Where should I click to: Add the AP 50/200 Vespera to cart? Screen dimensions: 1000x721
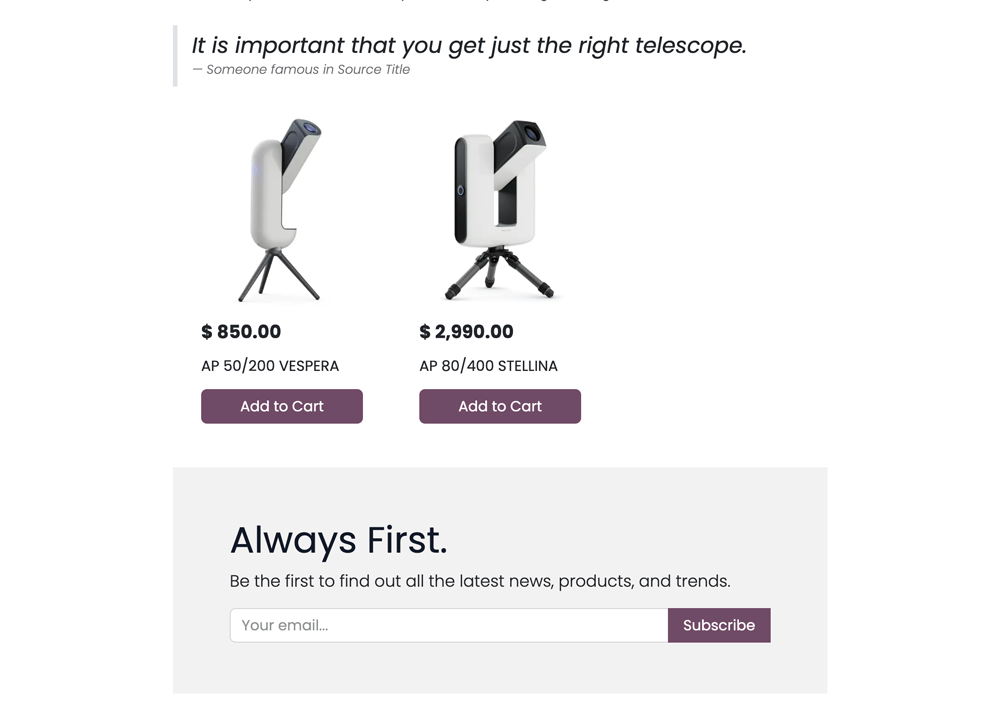point(282,406)
